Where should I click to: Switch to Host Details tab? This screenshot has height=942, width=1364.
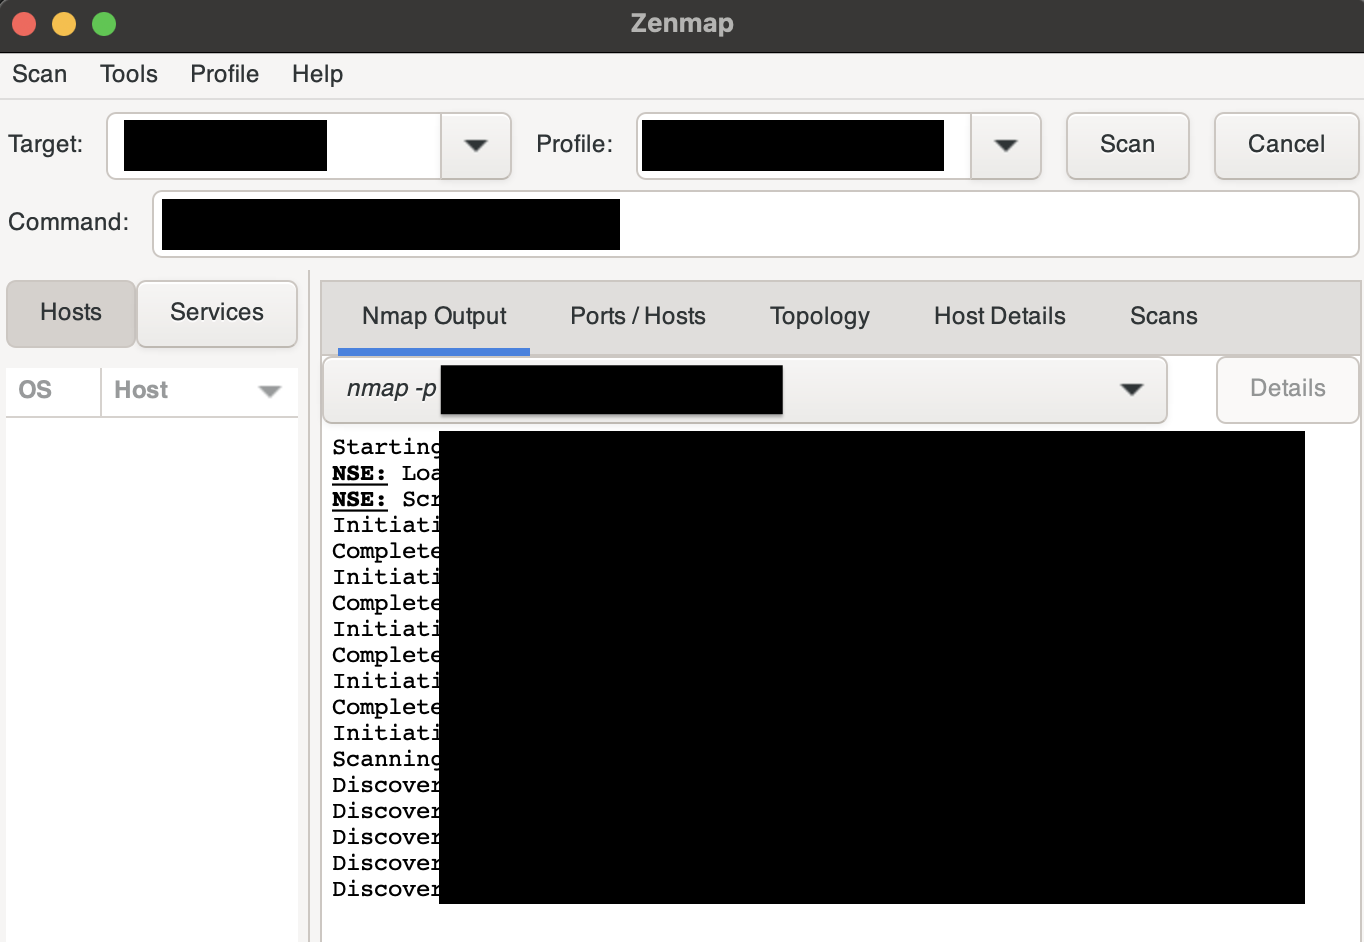[x=1000, y=317]
